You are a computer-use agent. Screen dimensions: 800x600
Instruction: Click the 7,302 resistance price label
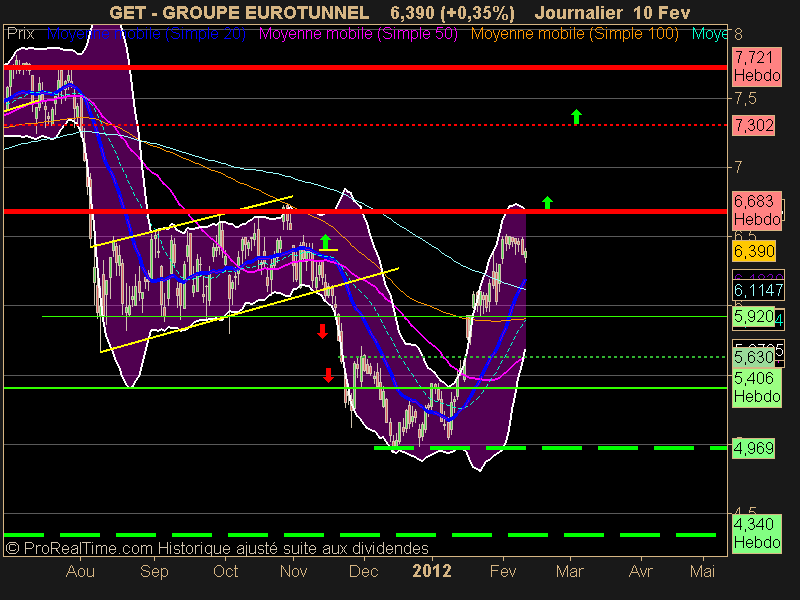pyautogui.click(x=754, y=125)
